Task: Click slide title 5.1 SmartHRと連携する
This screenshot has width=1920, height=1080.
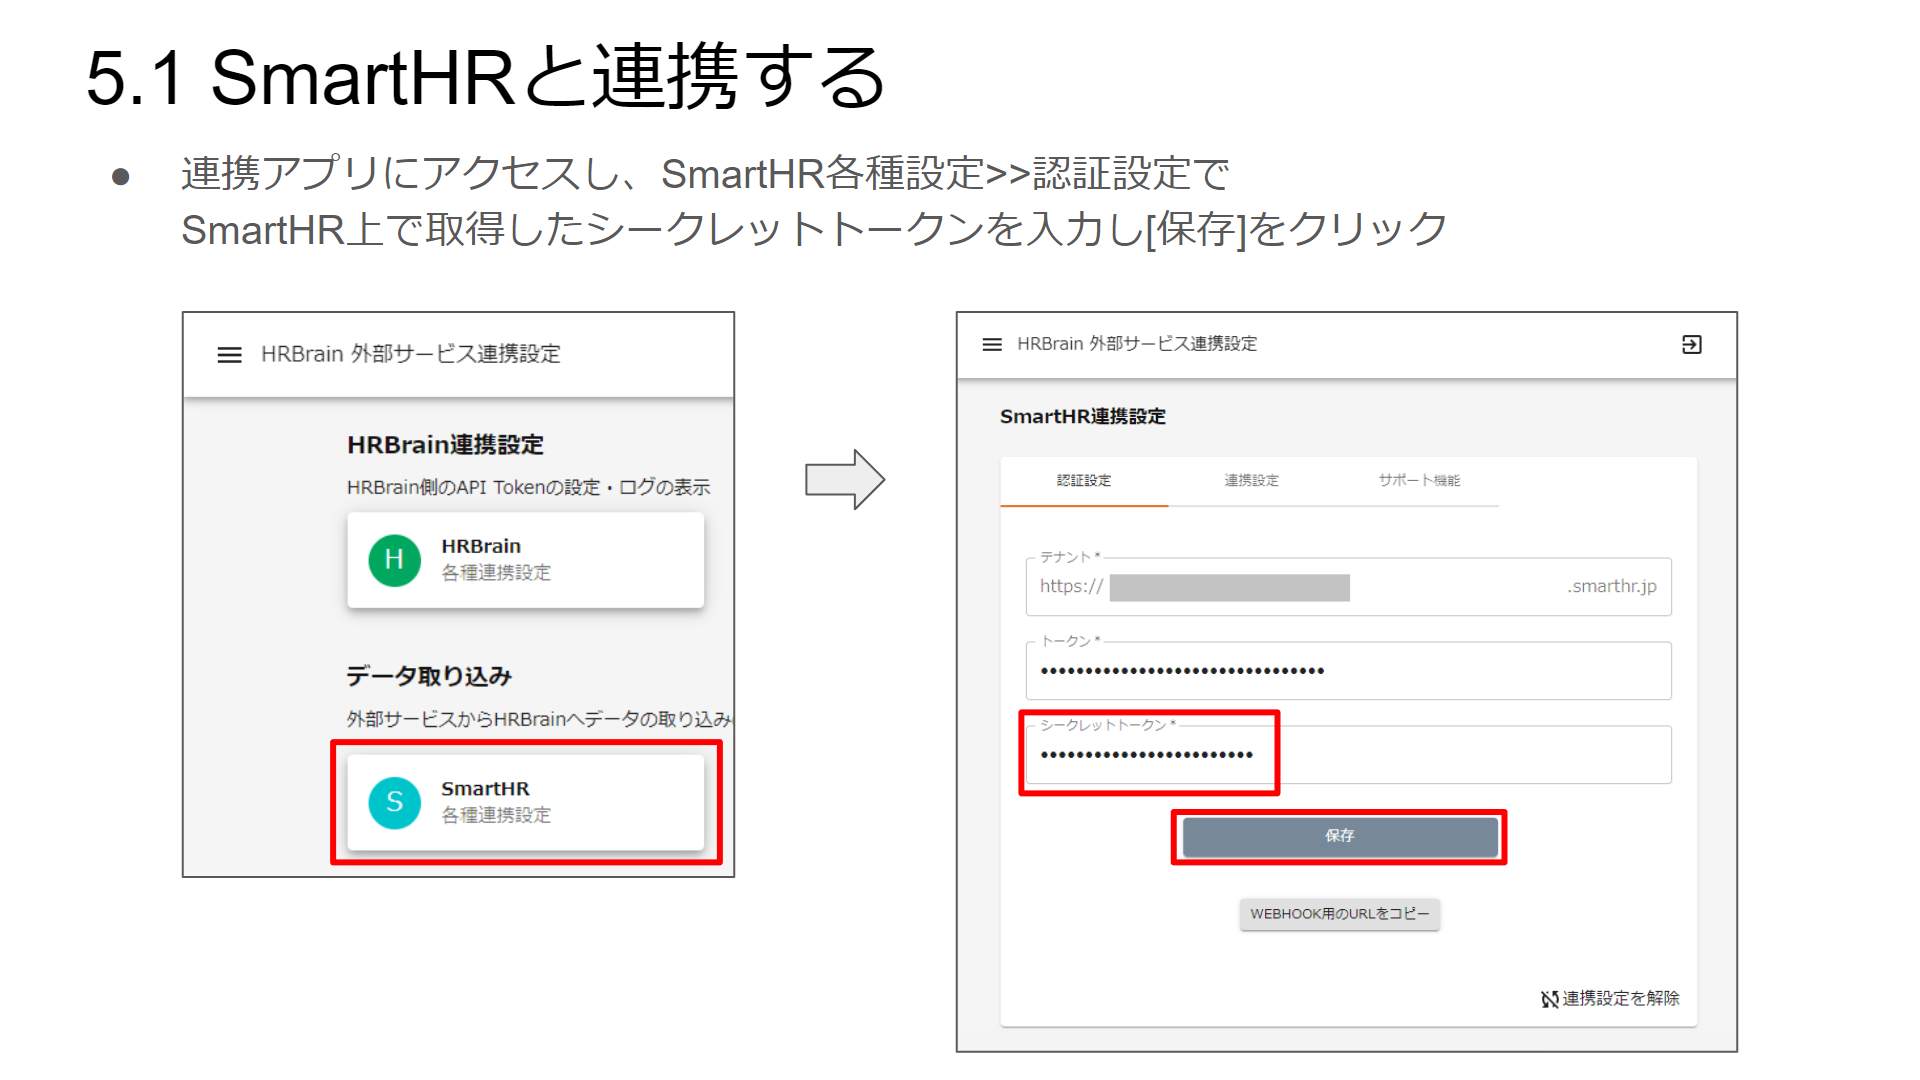Action: coord(487,78)
